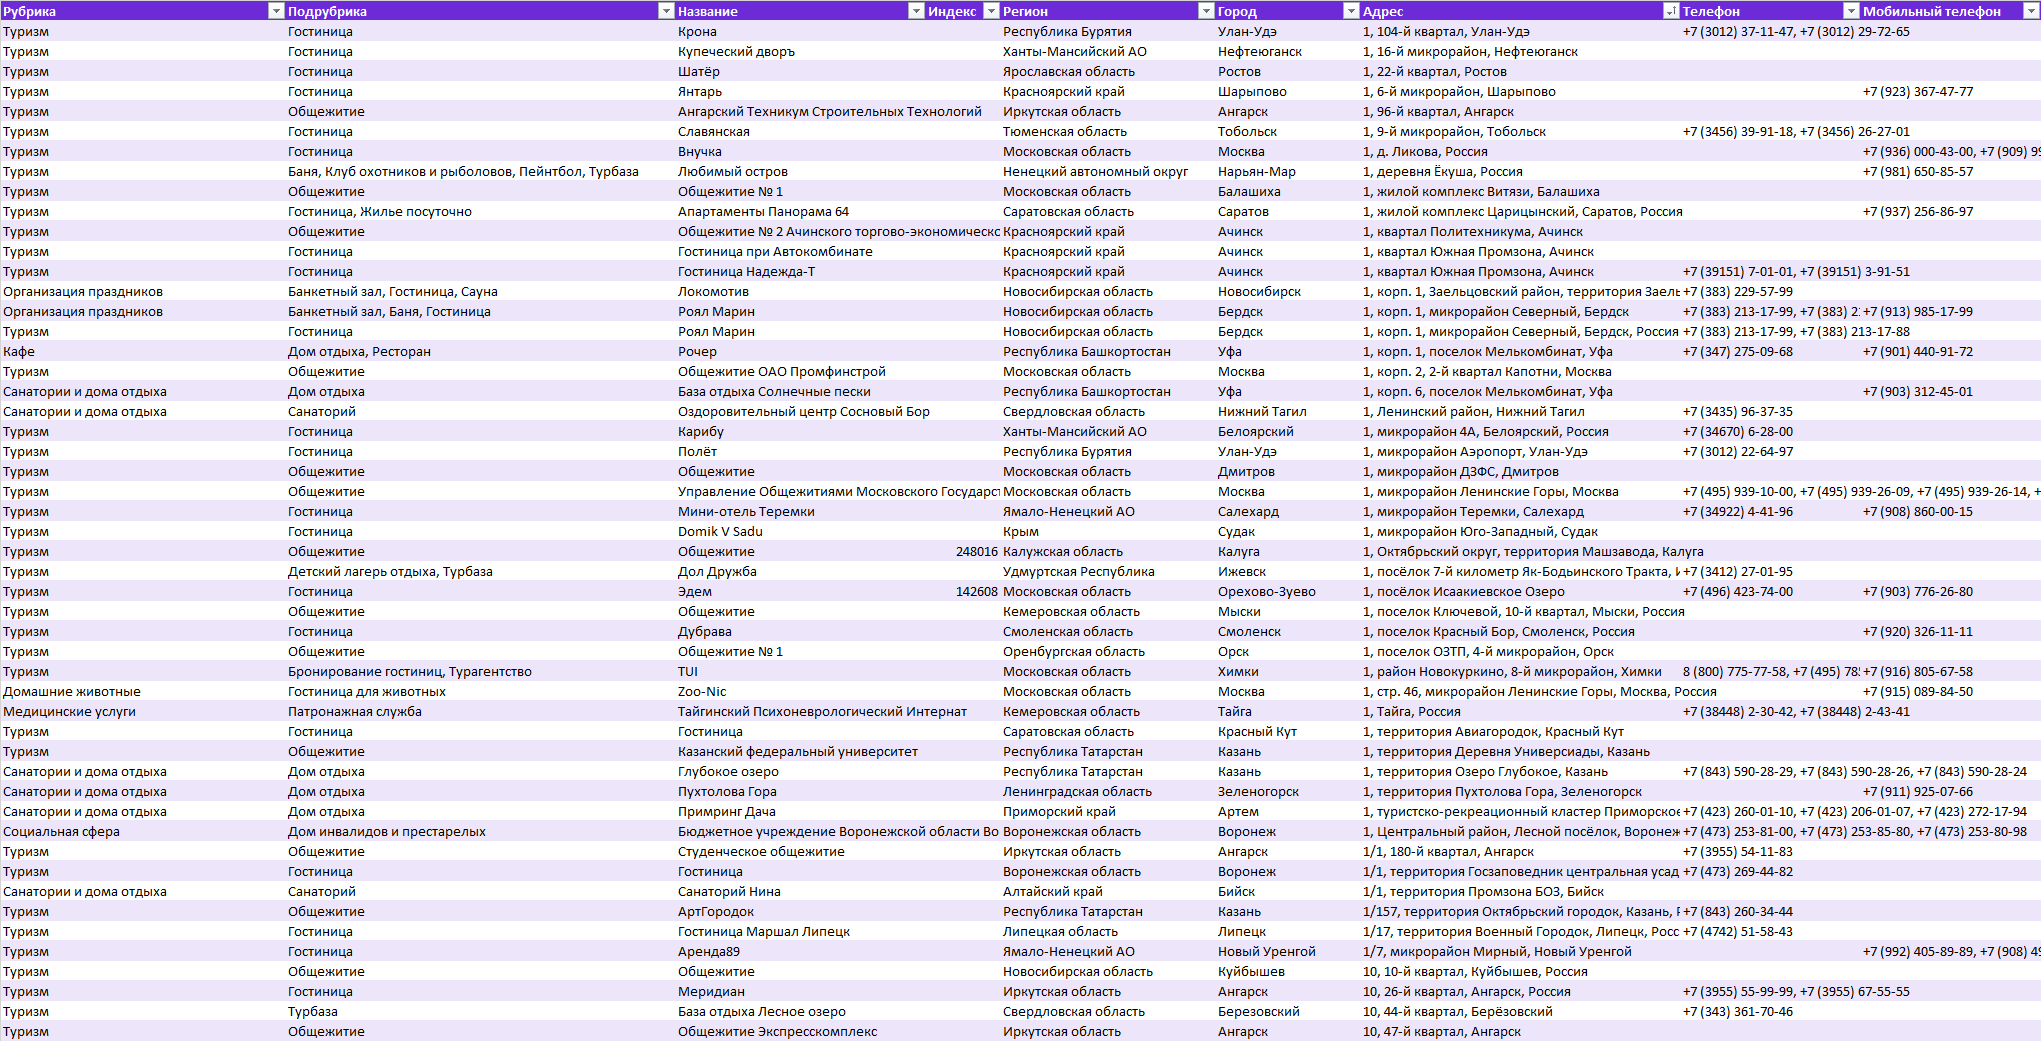The width and height of the screenshot is (2041, 1041).
Task: Open the Регион column filter dropdown
Action: point(1206,11)
